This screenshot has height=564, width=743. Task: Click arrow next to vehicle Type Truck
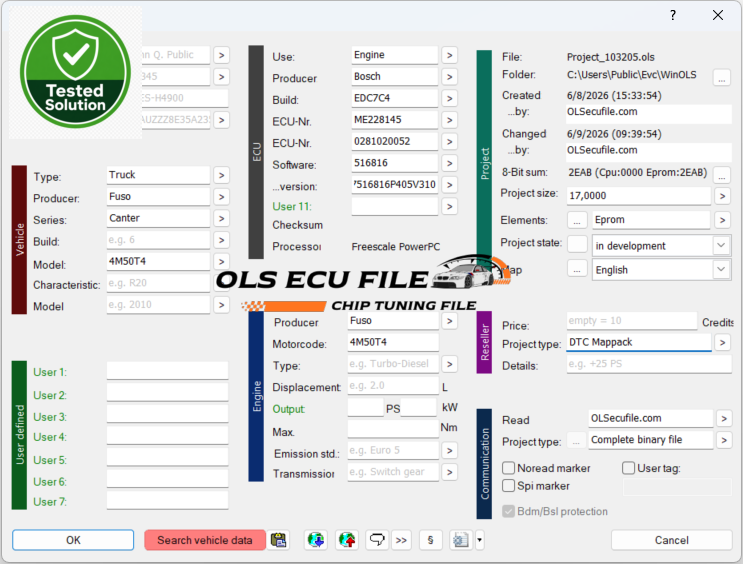pyautogui.click(x=221, y=175)
